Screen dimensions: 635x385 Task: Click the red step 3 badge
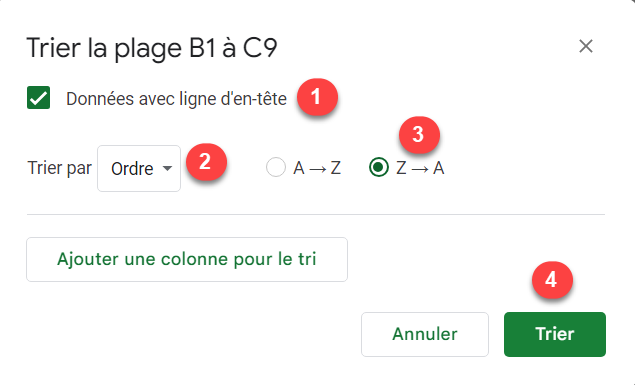pyautogui.click(x=419, y=135)
